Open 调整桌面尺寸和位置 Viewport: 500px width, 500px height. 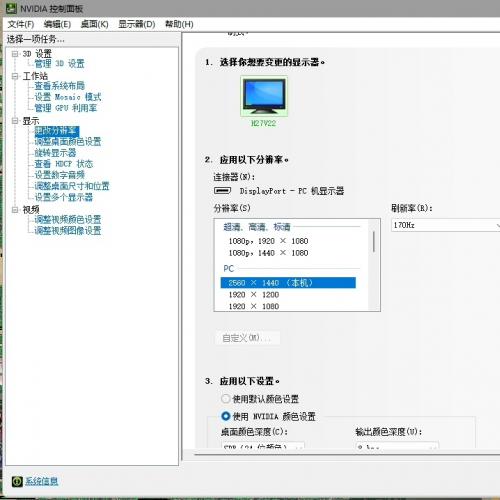[72, 186]
